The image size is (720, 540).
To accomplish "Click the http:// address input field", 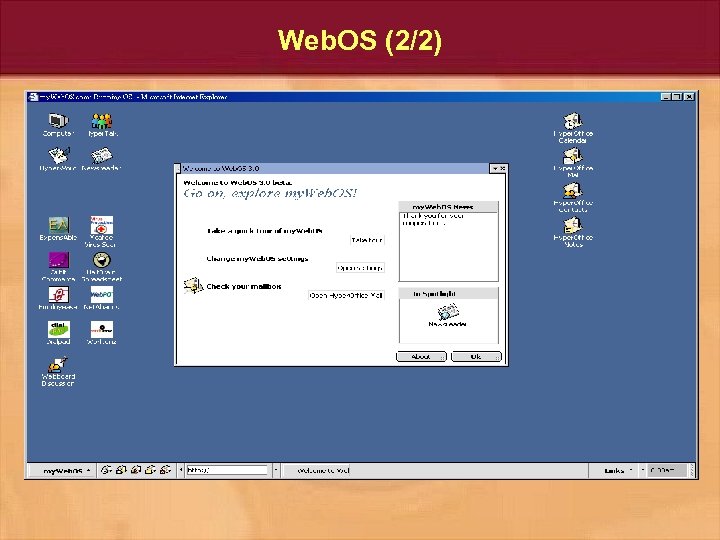I will coord(227,470).
